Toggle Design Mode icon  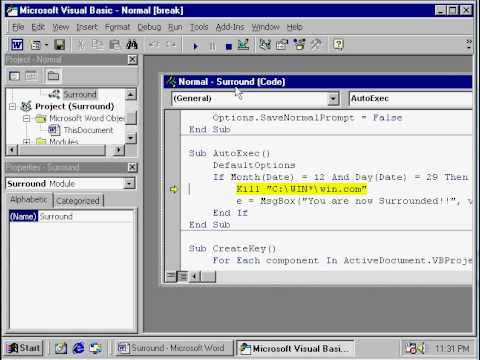point(243,45)
